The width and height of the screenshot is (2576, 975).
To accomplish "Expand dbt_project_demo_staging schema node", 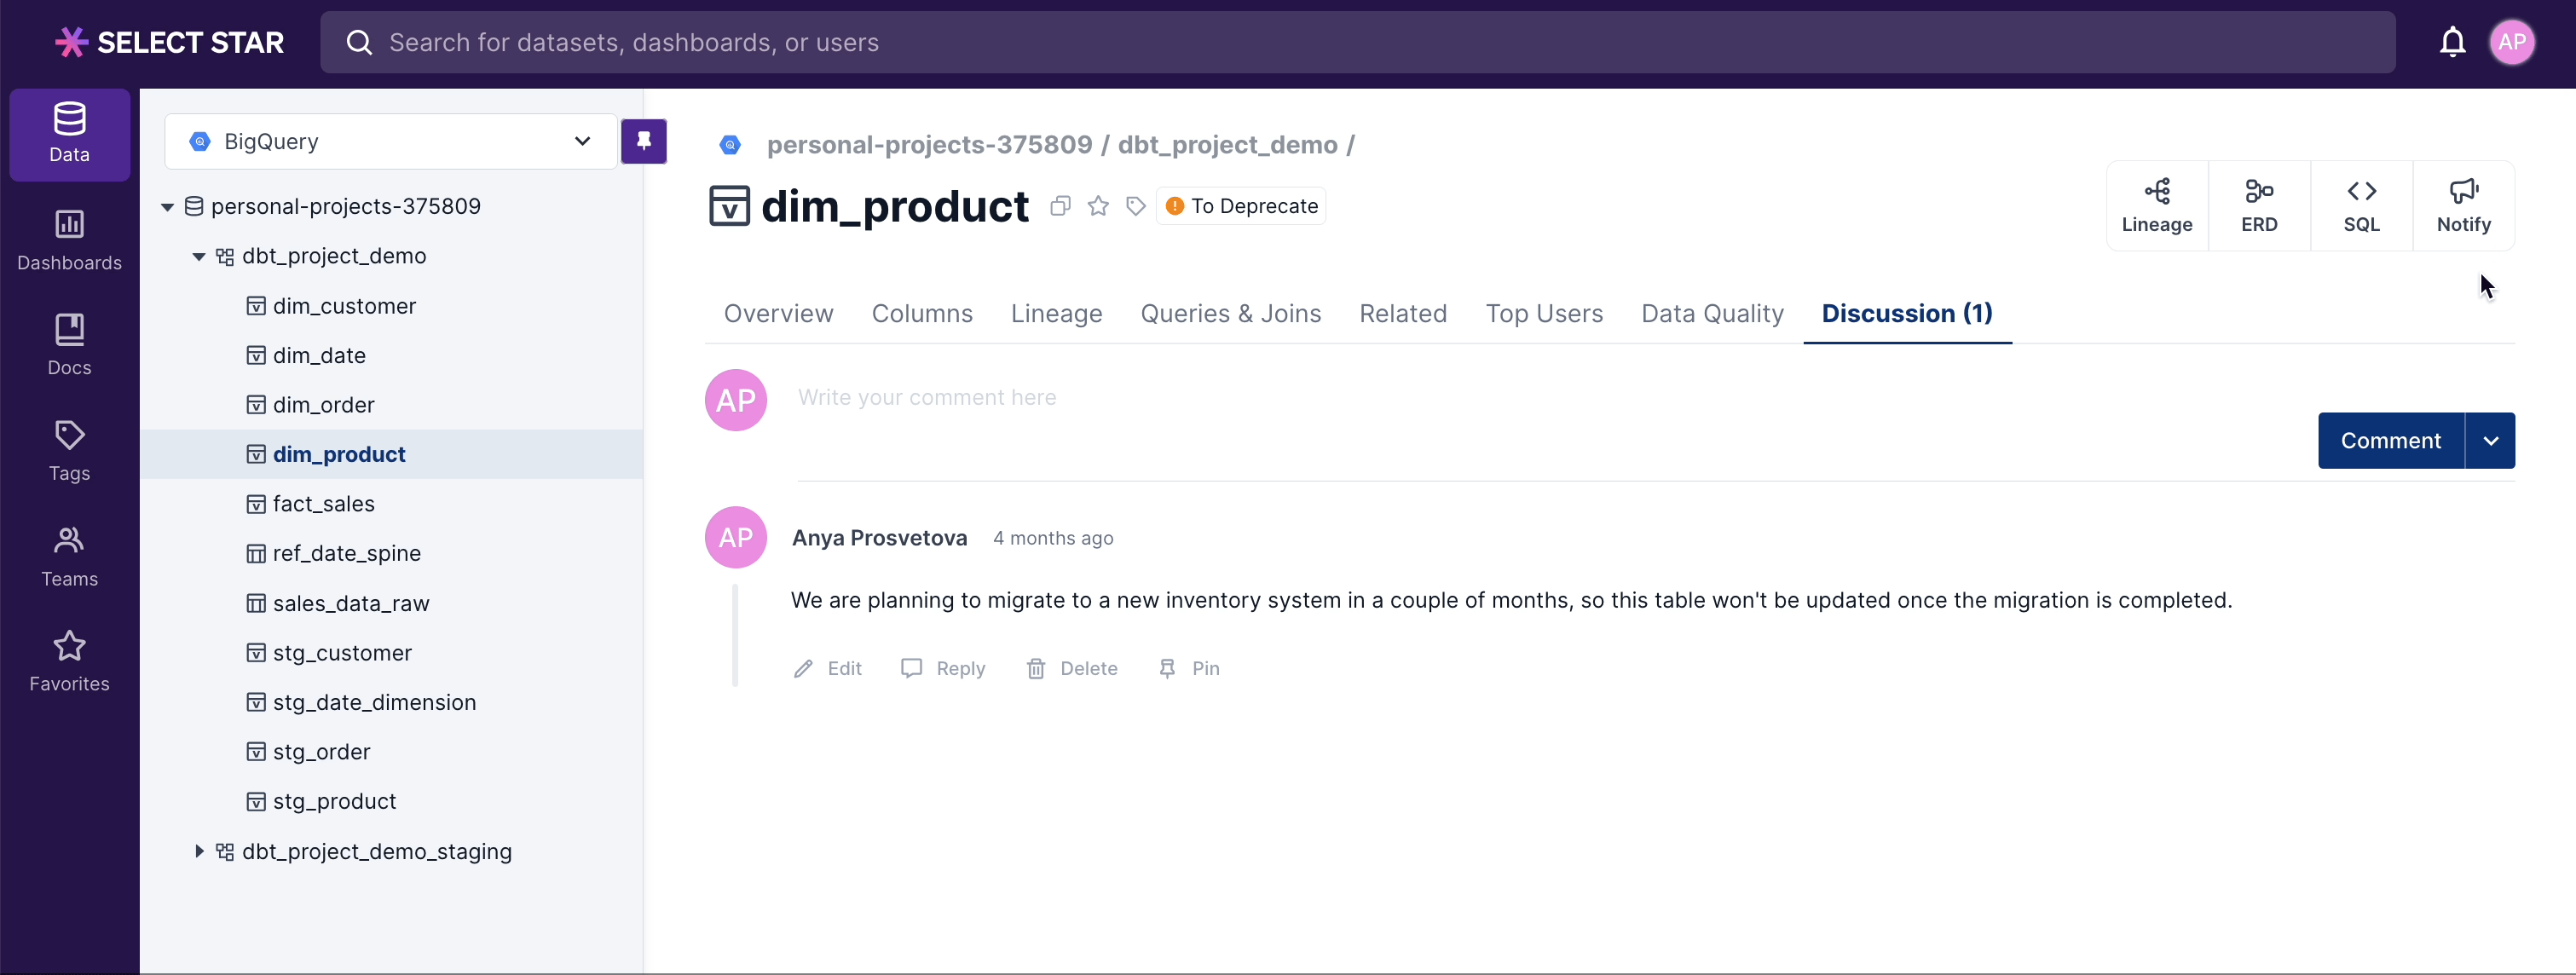I will pyautogui.click(x=199, y=851).
